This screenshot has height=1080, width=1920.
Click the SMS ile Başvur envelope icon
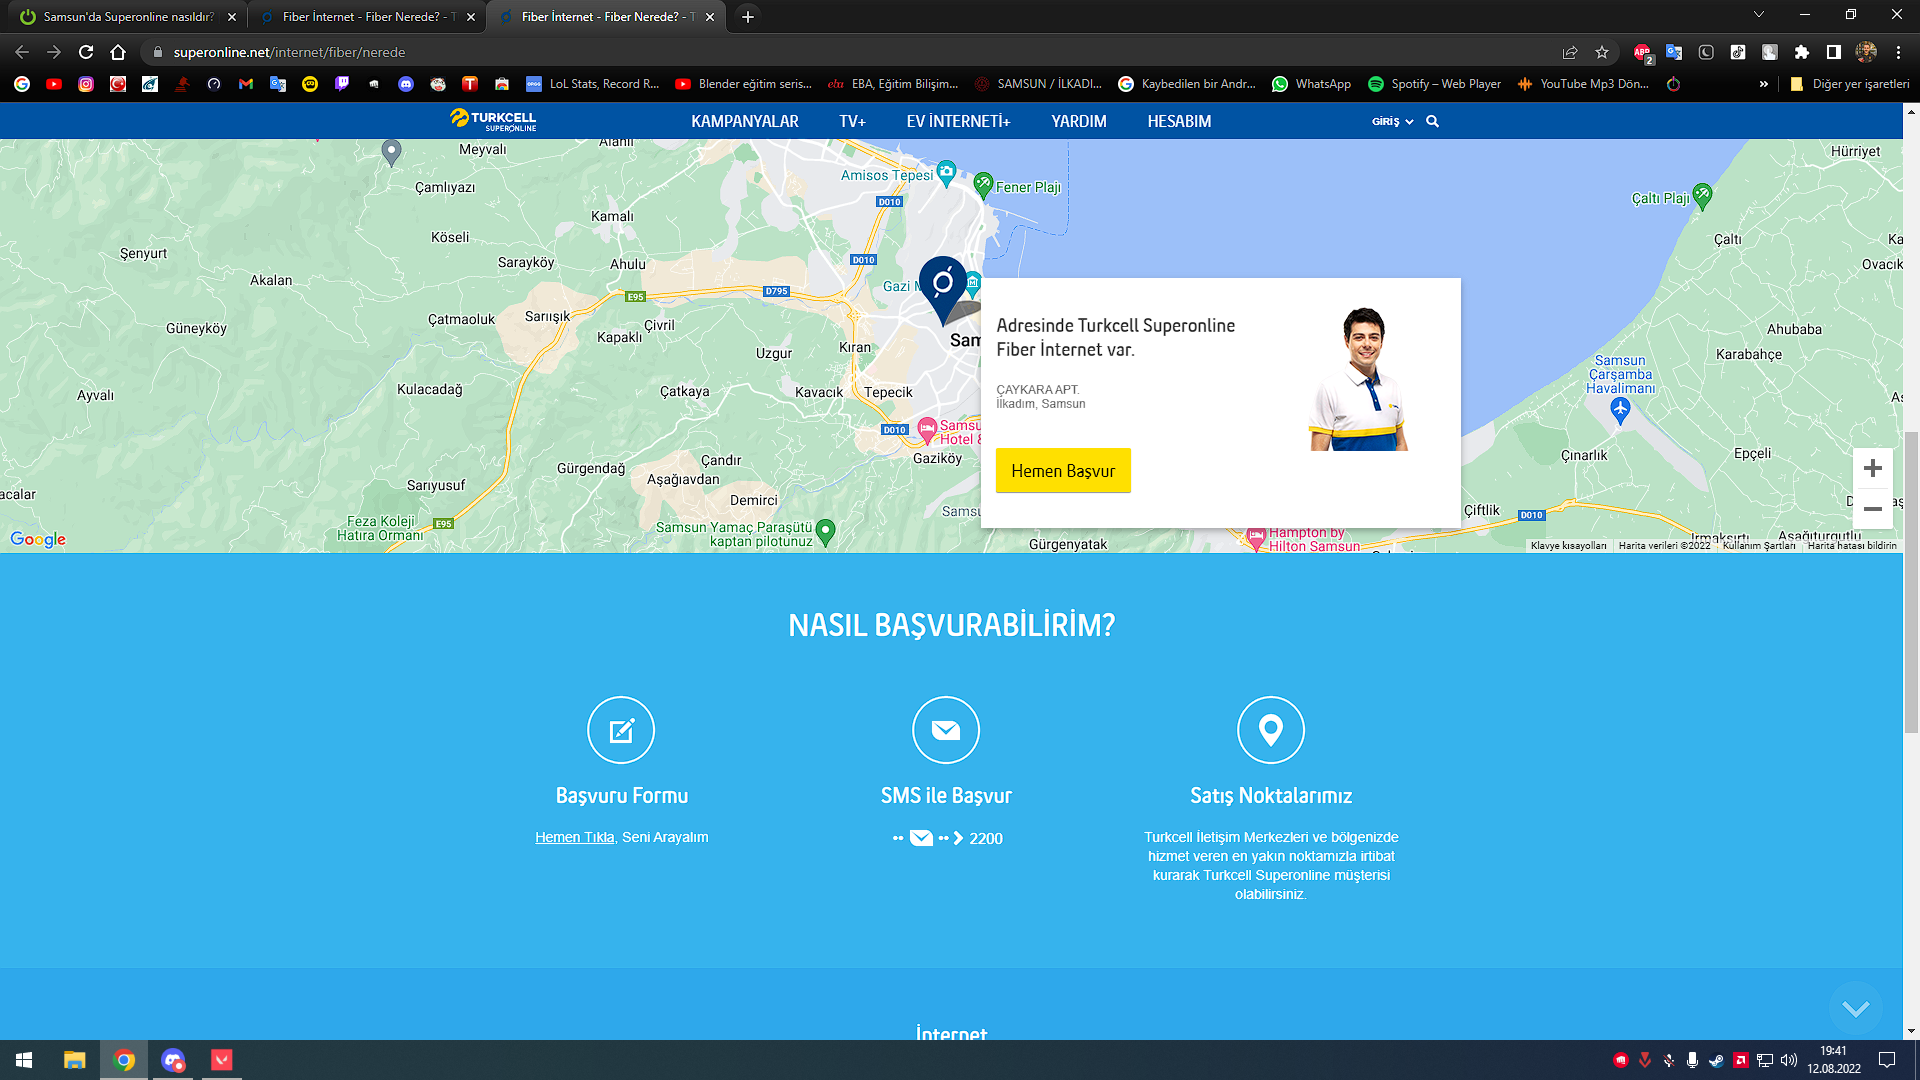click(946, 731)
